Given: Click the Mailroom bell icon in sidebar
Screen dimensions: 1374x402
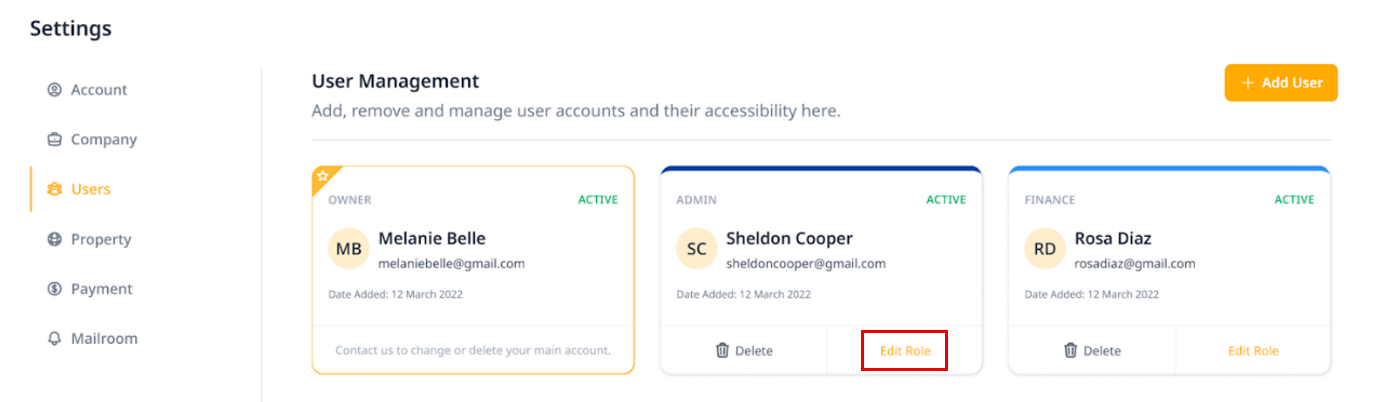Looking at the screenshot, I should tap(55, 339).
